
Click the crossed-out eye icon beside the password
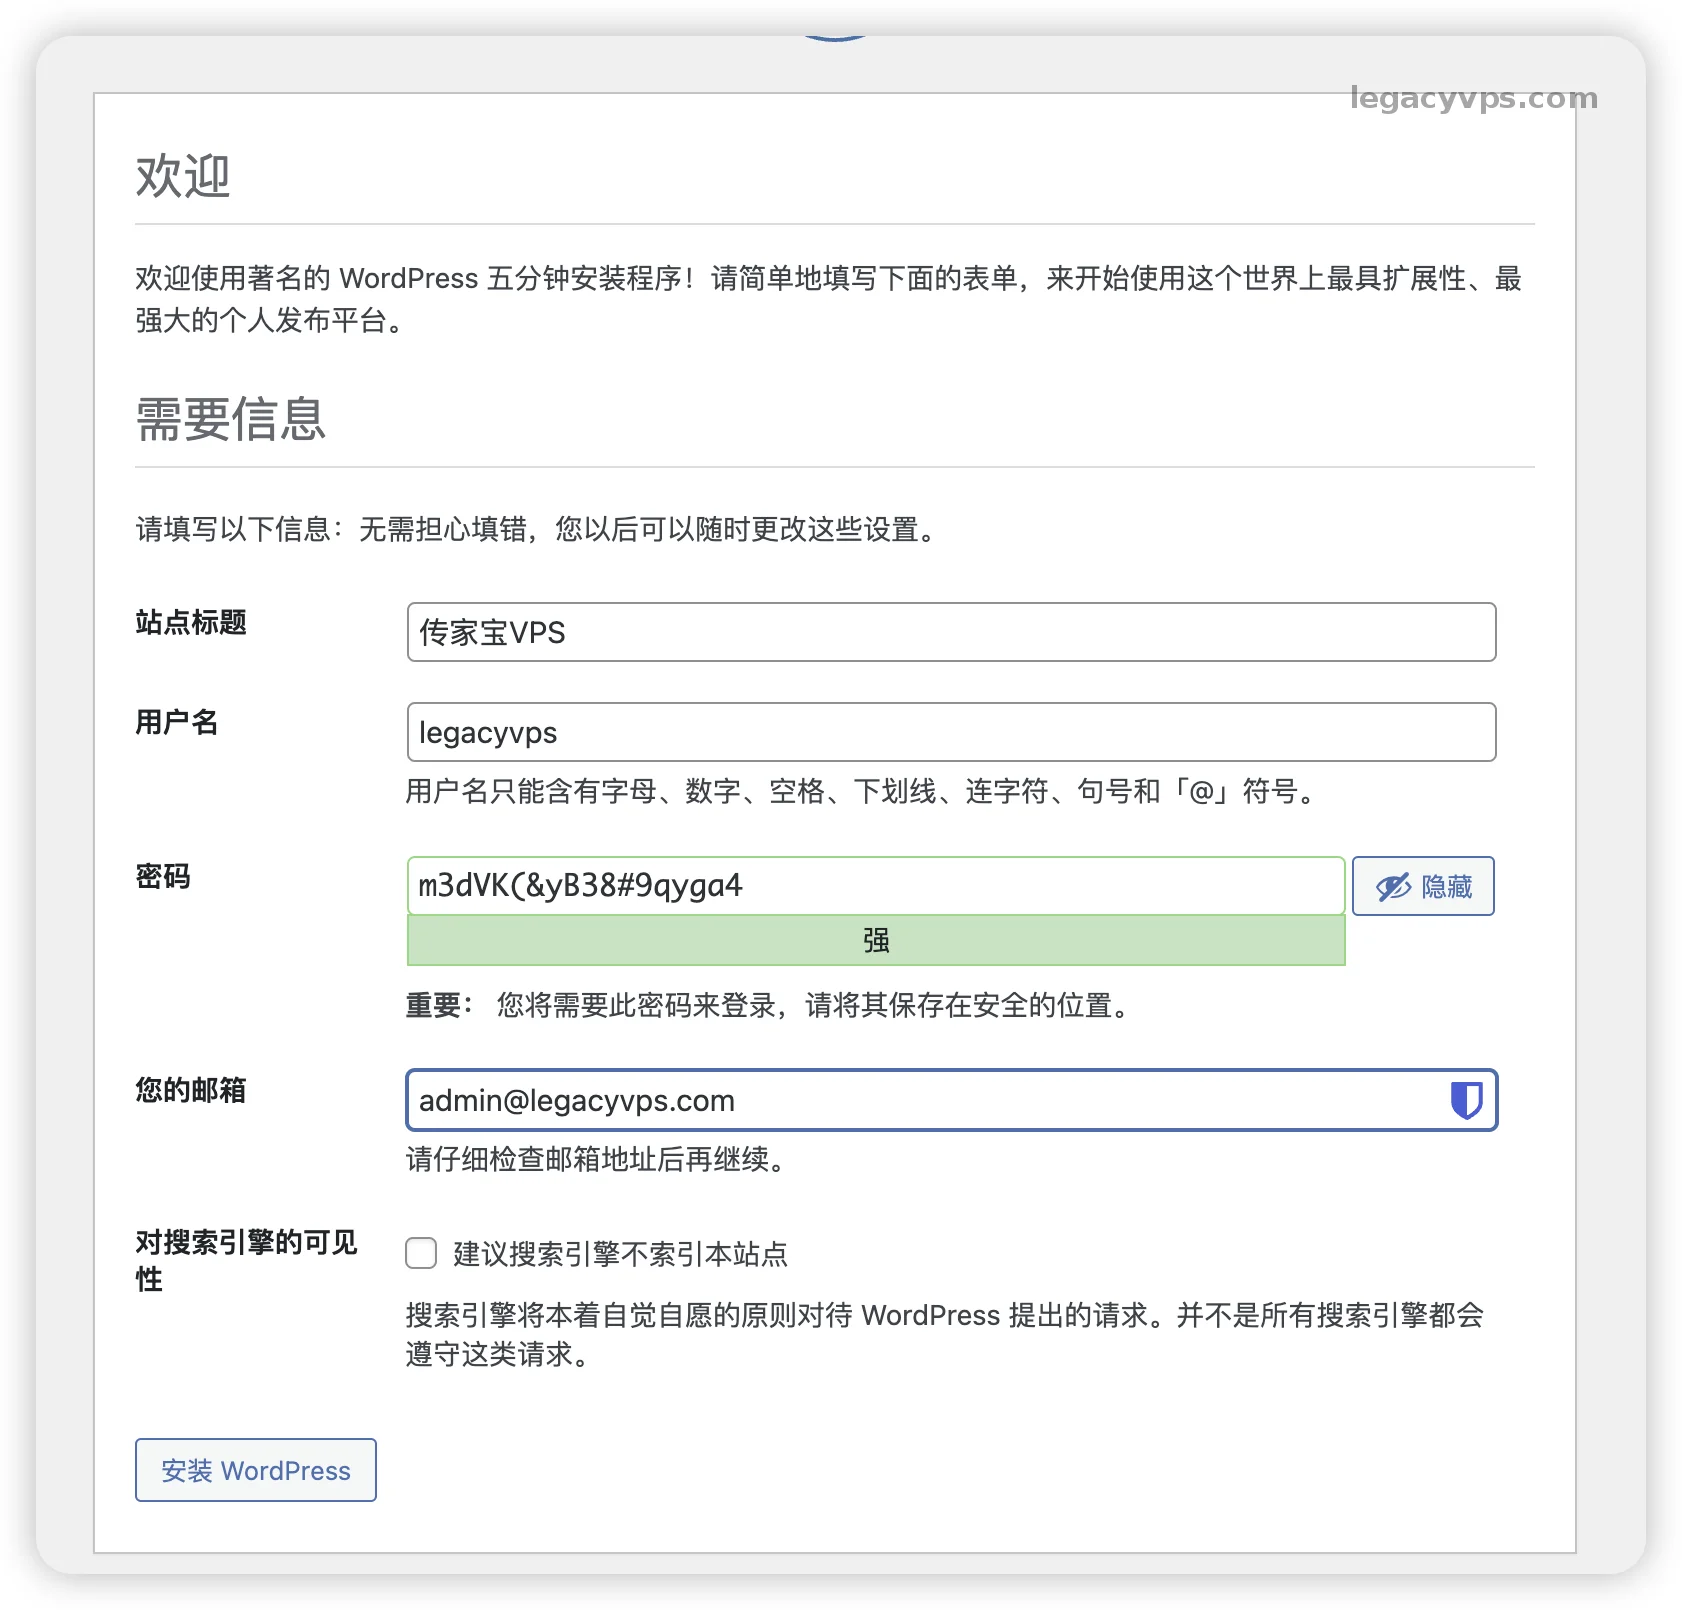[x=1392, y=887]
